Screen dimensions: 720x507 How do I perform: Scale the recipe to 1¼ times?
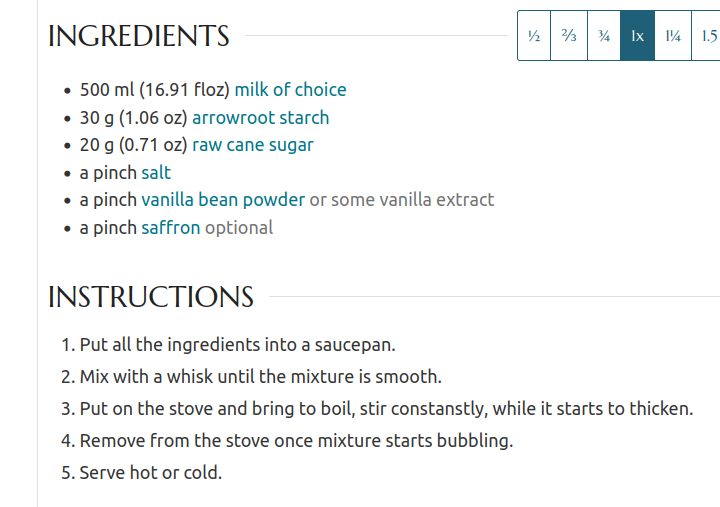click(673, 36)
